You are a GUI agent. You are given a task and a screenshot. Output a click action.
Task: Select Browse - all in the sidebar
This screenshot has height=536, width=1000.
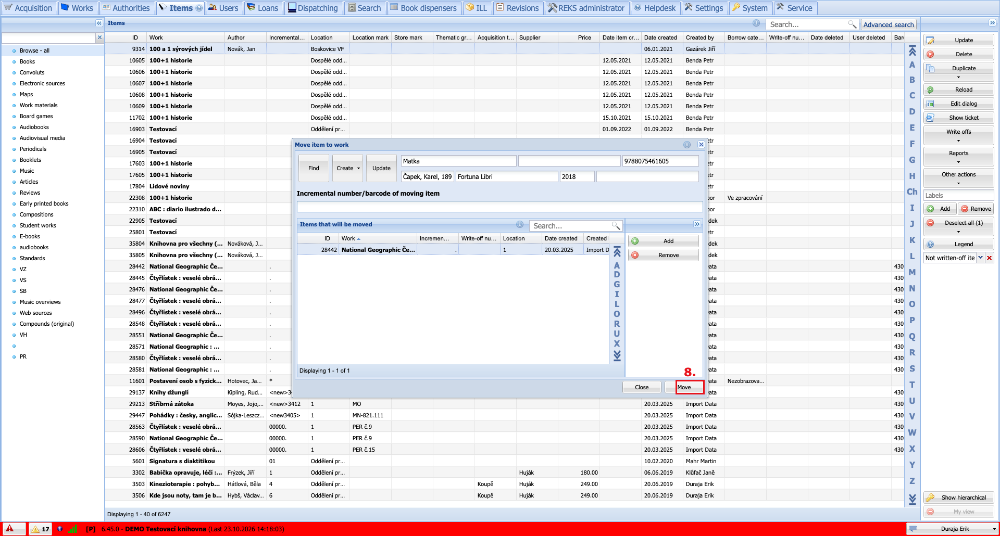pyautogui.click(x=35, y=50)
